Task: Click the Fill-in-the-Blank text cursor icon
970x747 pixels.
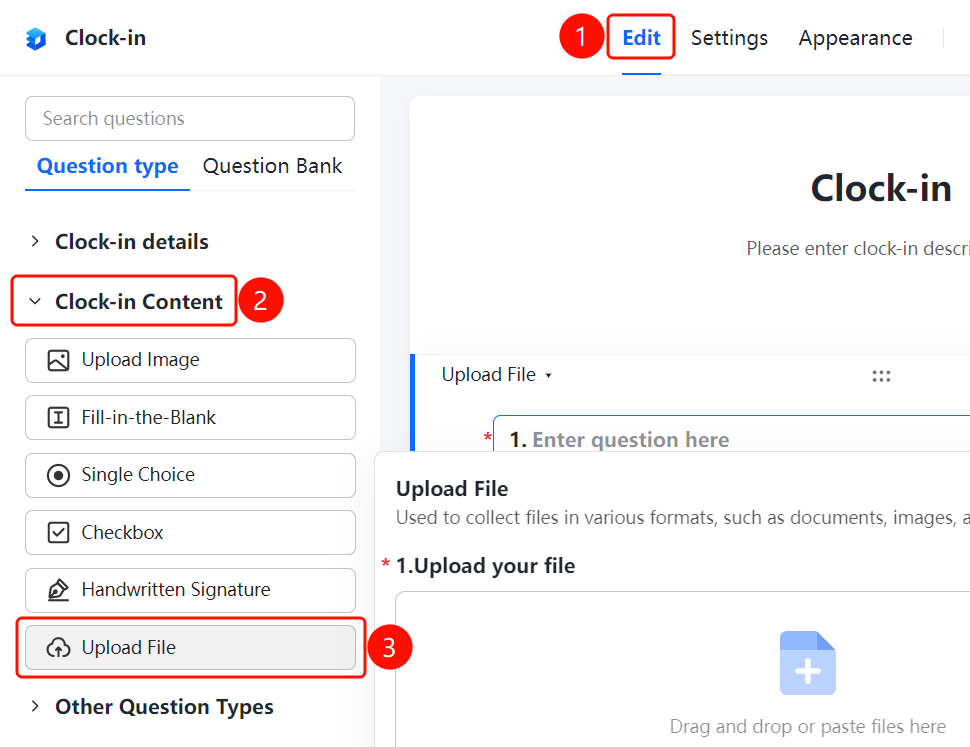Action: tap(58, 418)
